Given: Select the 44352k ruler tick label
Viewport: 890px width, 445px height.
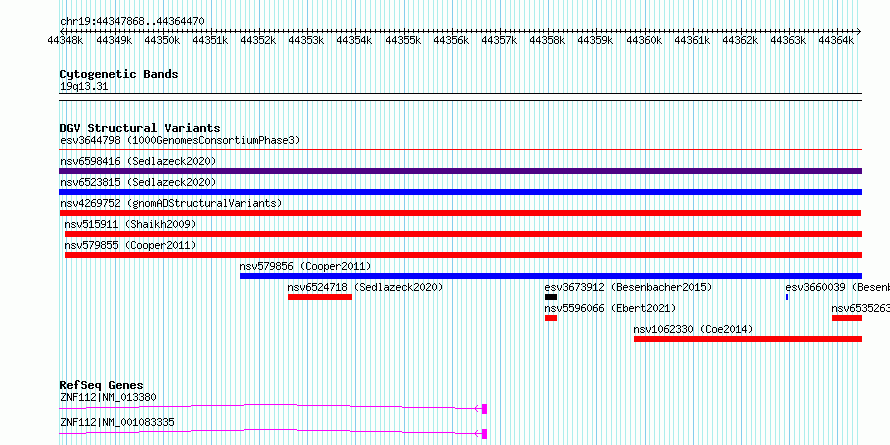Looking at the screenshot, I should 259,40.
